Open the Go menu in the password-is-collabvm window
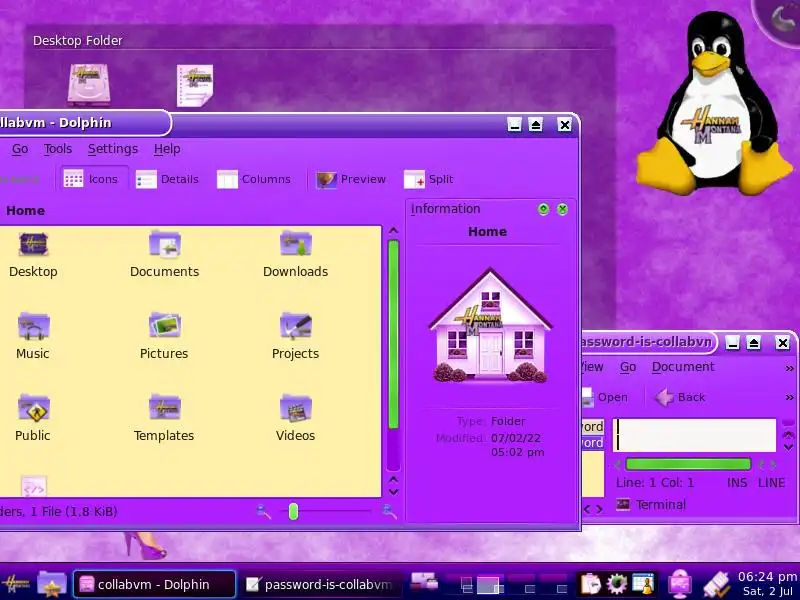Image resolution: width=800 pixels, height=600 pixels. pos(628,367)
